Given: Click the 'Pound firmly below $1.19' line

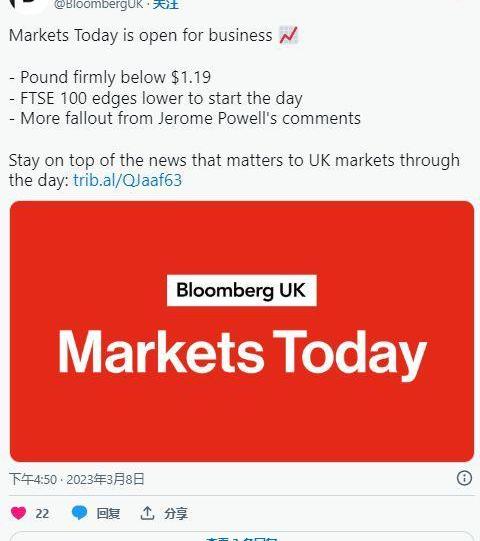Looking at the screenshot, I should point(110,77).
